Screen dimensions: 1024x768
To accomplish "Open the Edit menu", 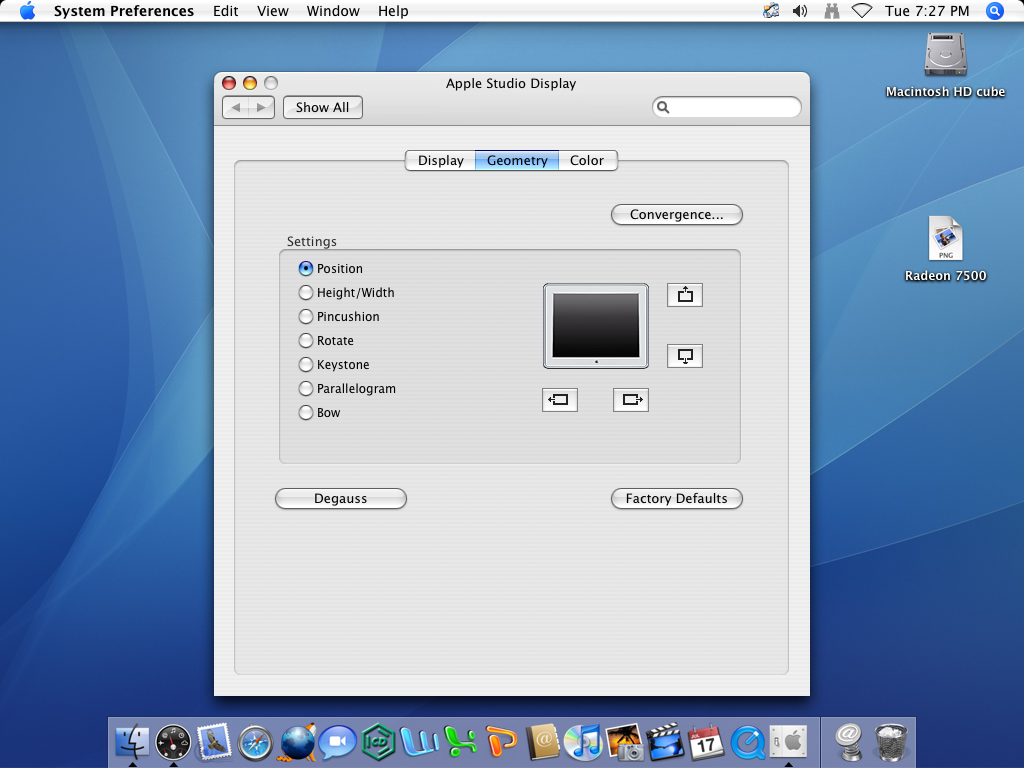I will pyautogui.click(x=225, y=11).
